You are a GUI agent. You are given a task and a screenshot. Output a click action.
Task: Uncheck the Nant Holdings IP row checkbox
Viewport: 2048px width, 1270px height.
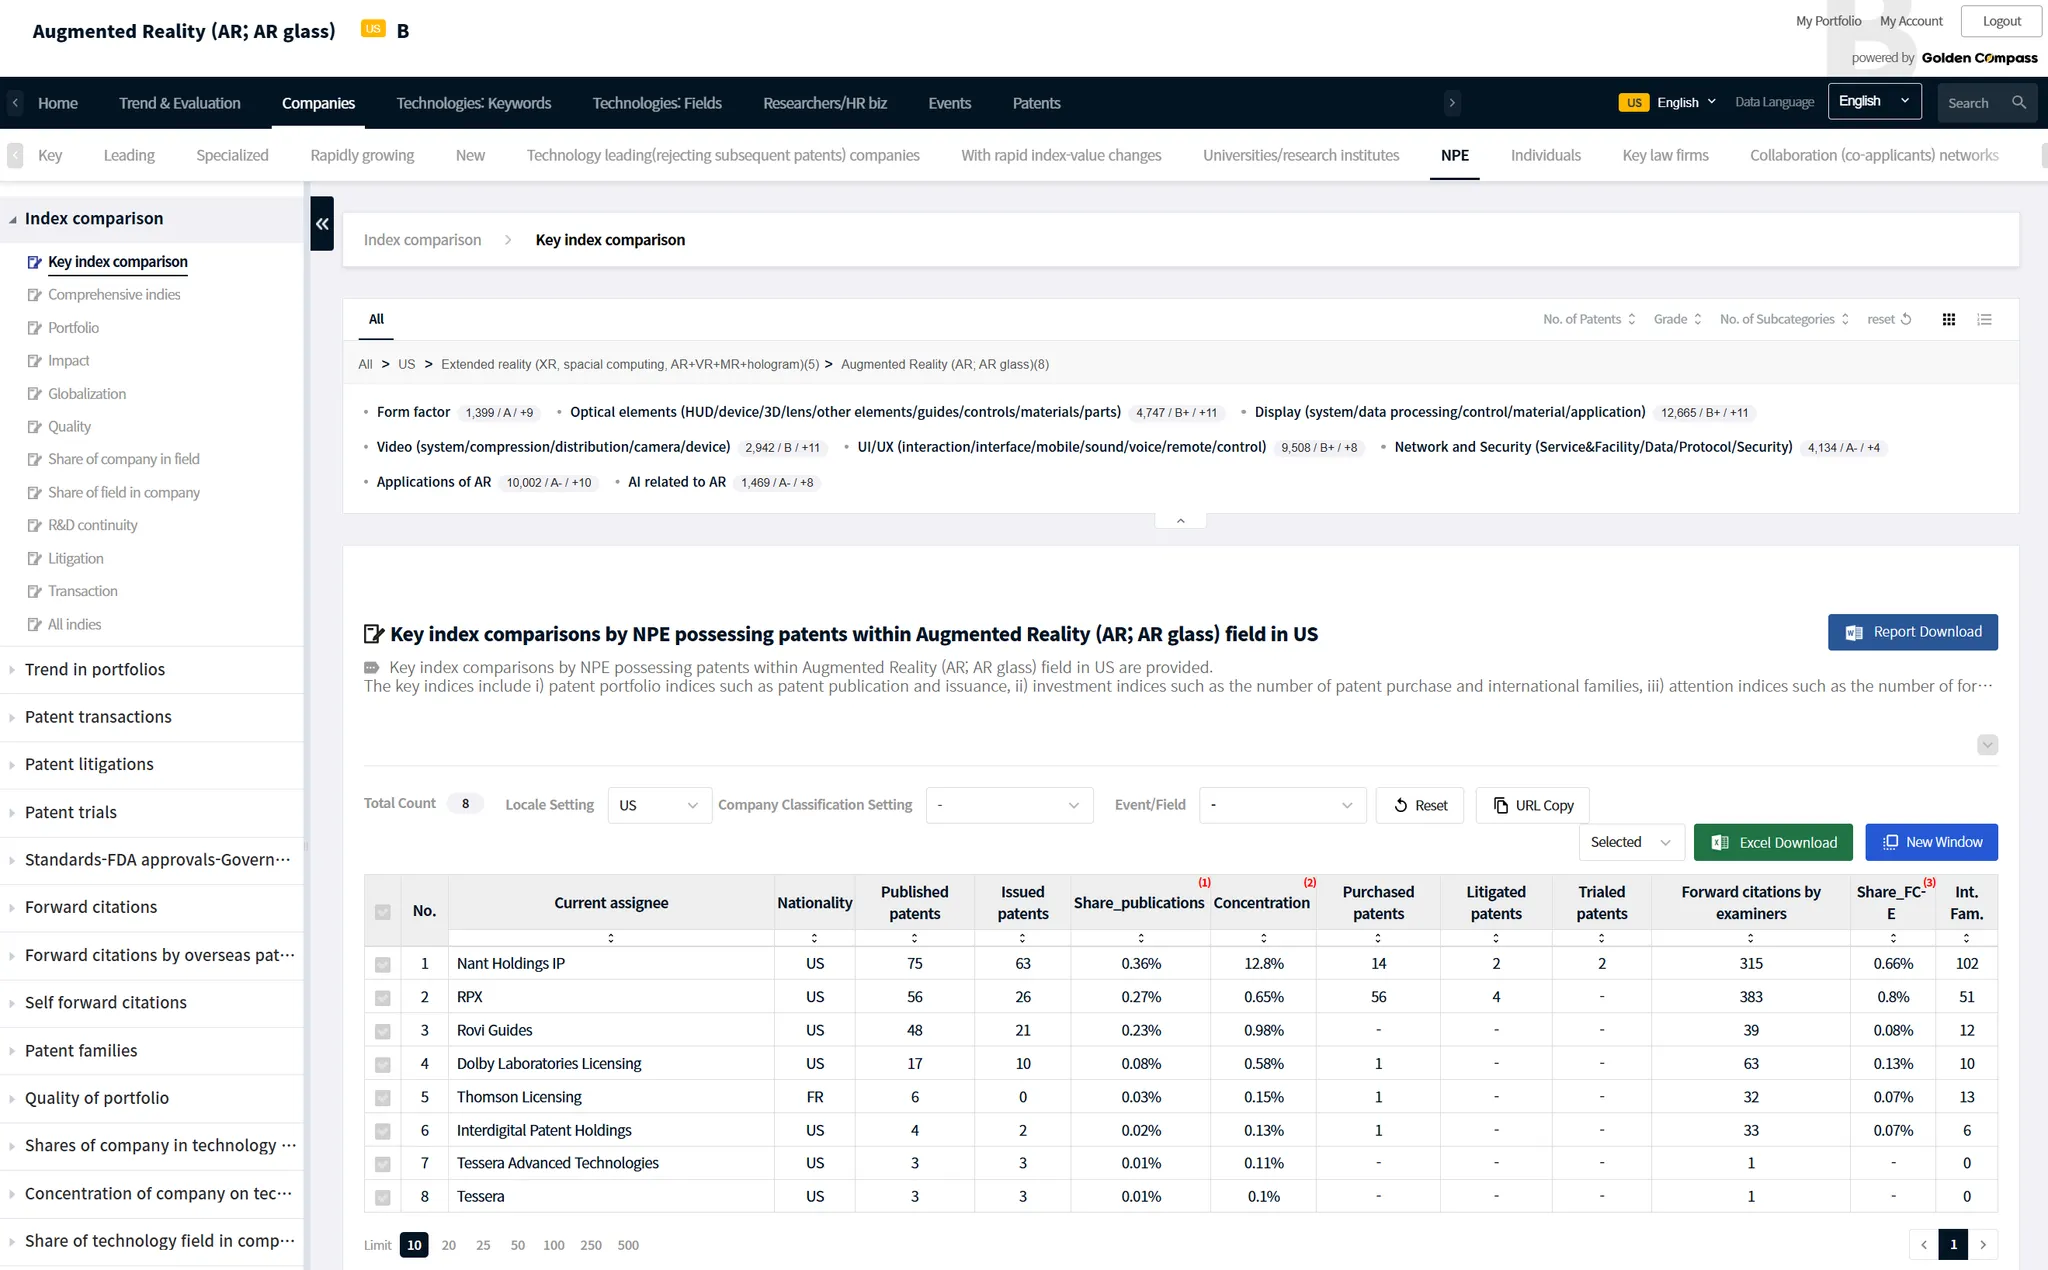pos(383,964)
